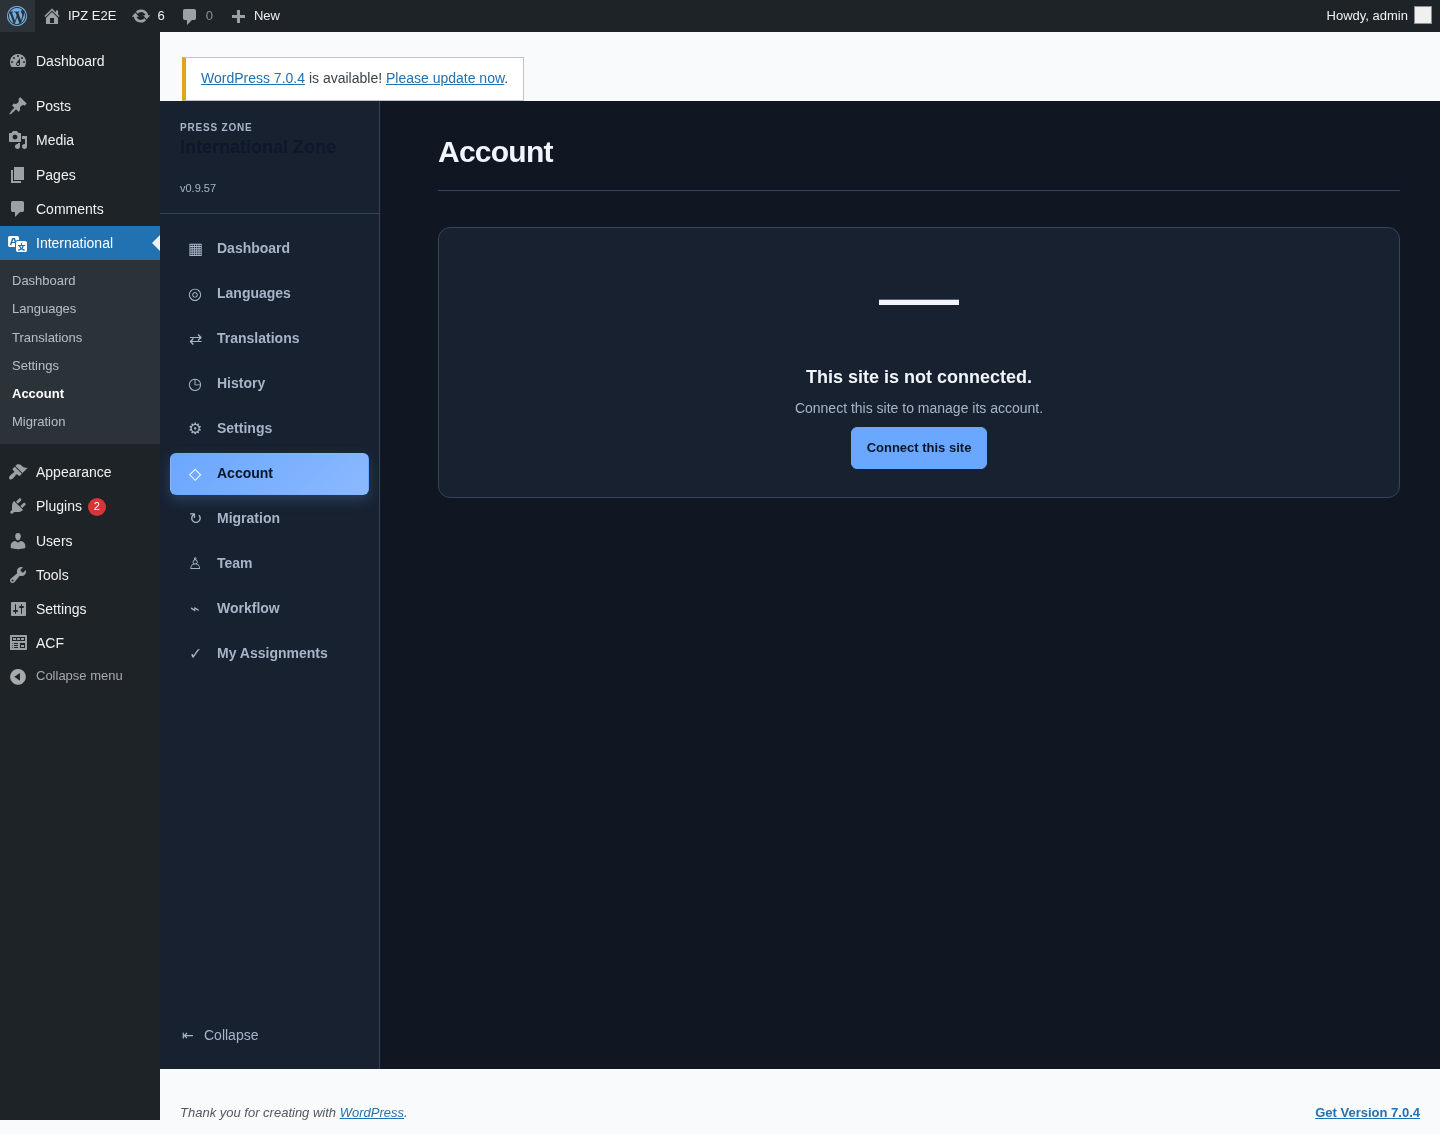Image resolution: width=1440 pixels, height=1134 pixels.
Task: Go to Users menu label
Action: tap(54, 541)
